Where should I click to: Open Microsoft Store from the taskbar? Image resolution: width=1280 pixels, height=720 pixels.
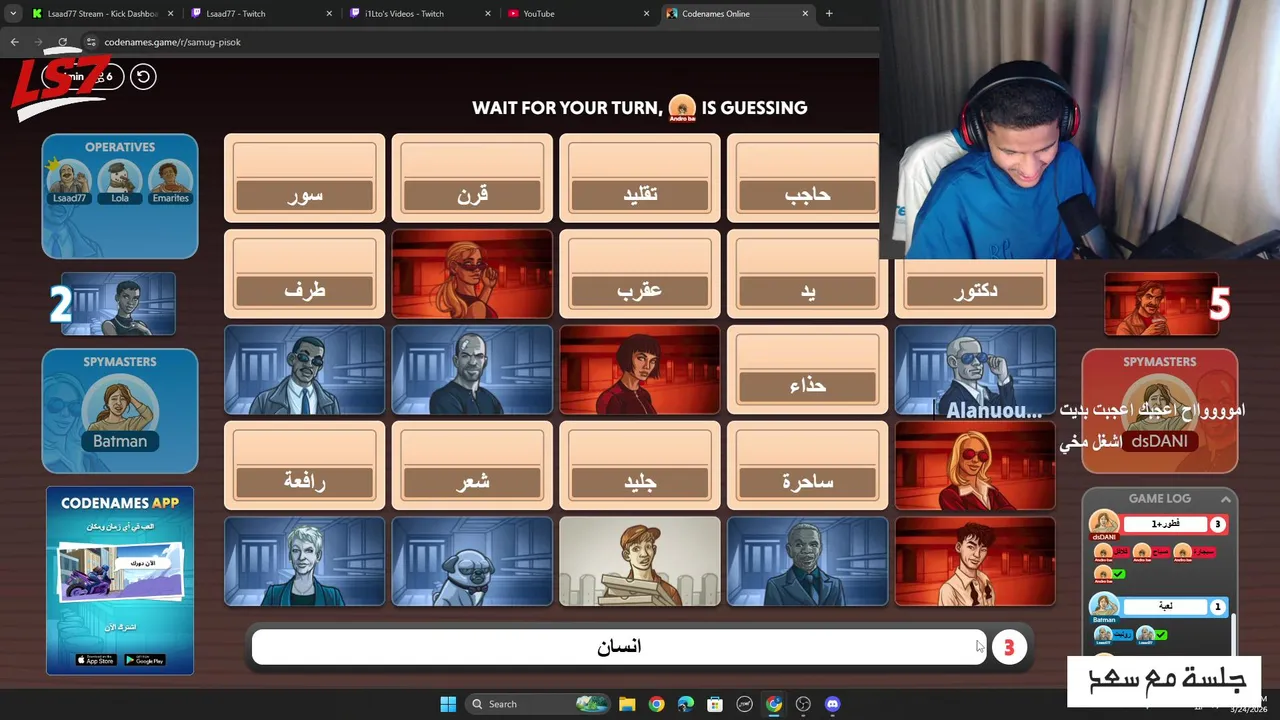point(715,704)
